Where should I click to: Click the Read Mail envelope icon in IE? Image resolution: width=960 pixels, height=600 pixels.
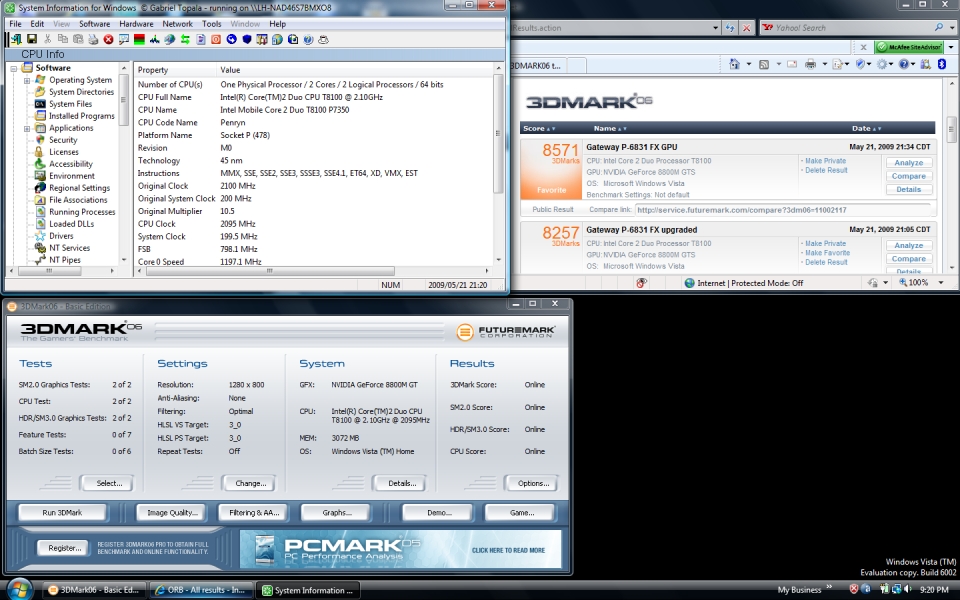pyautogui.click(x=792, y=64)
